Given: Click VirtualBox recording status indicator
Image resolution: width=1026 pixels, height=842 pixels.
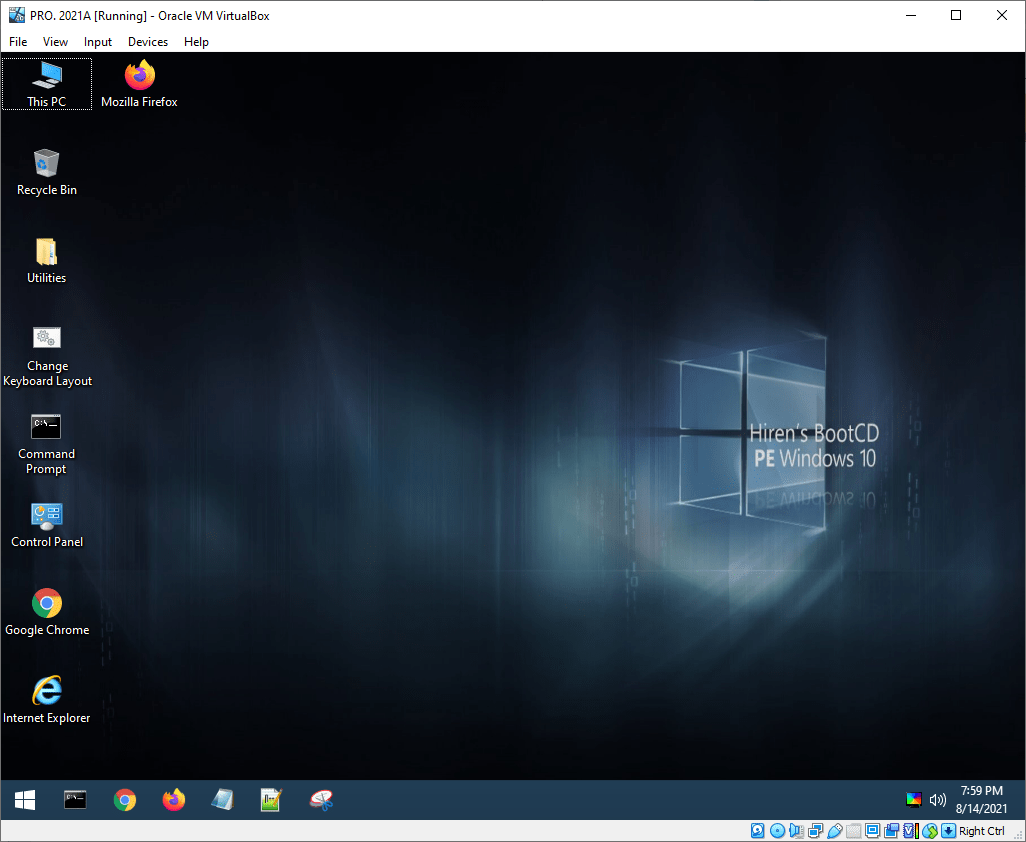Looking at the screenshot, I should click(x=891, y=831).
